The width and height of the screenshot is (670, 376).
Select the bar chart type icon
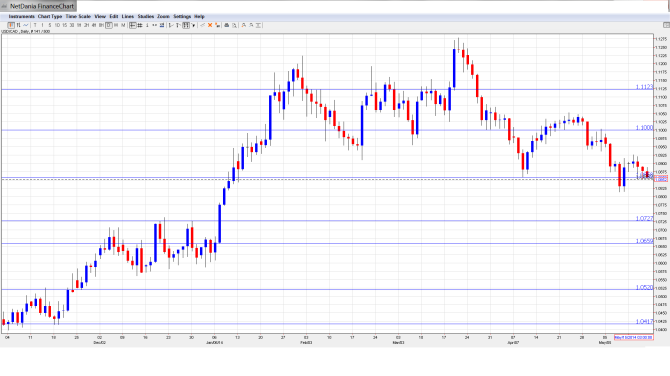(x=18, y=25)
